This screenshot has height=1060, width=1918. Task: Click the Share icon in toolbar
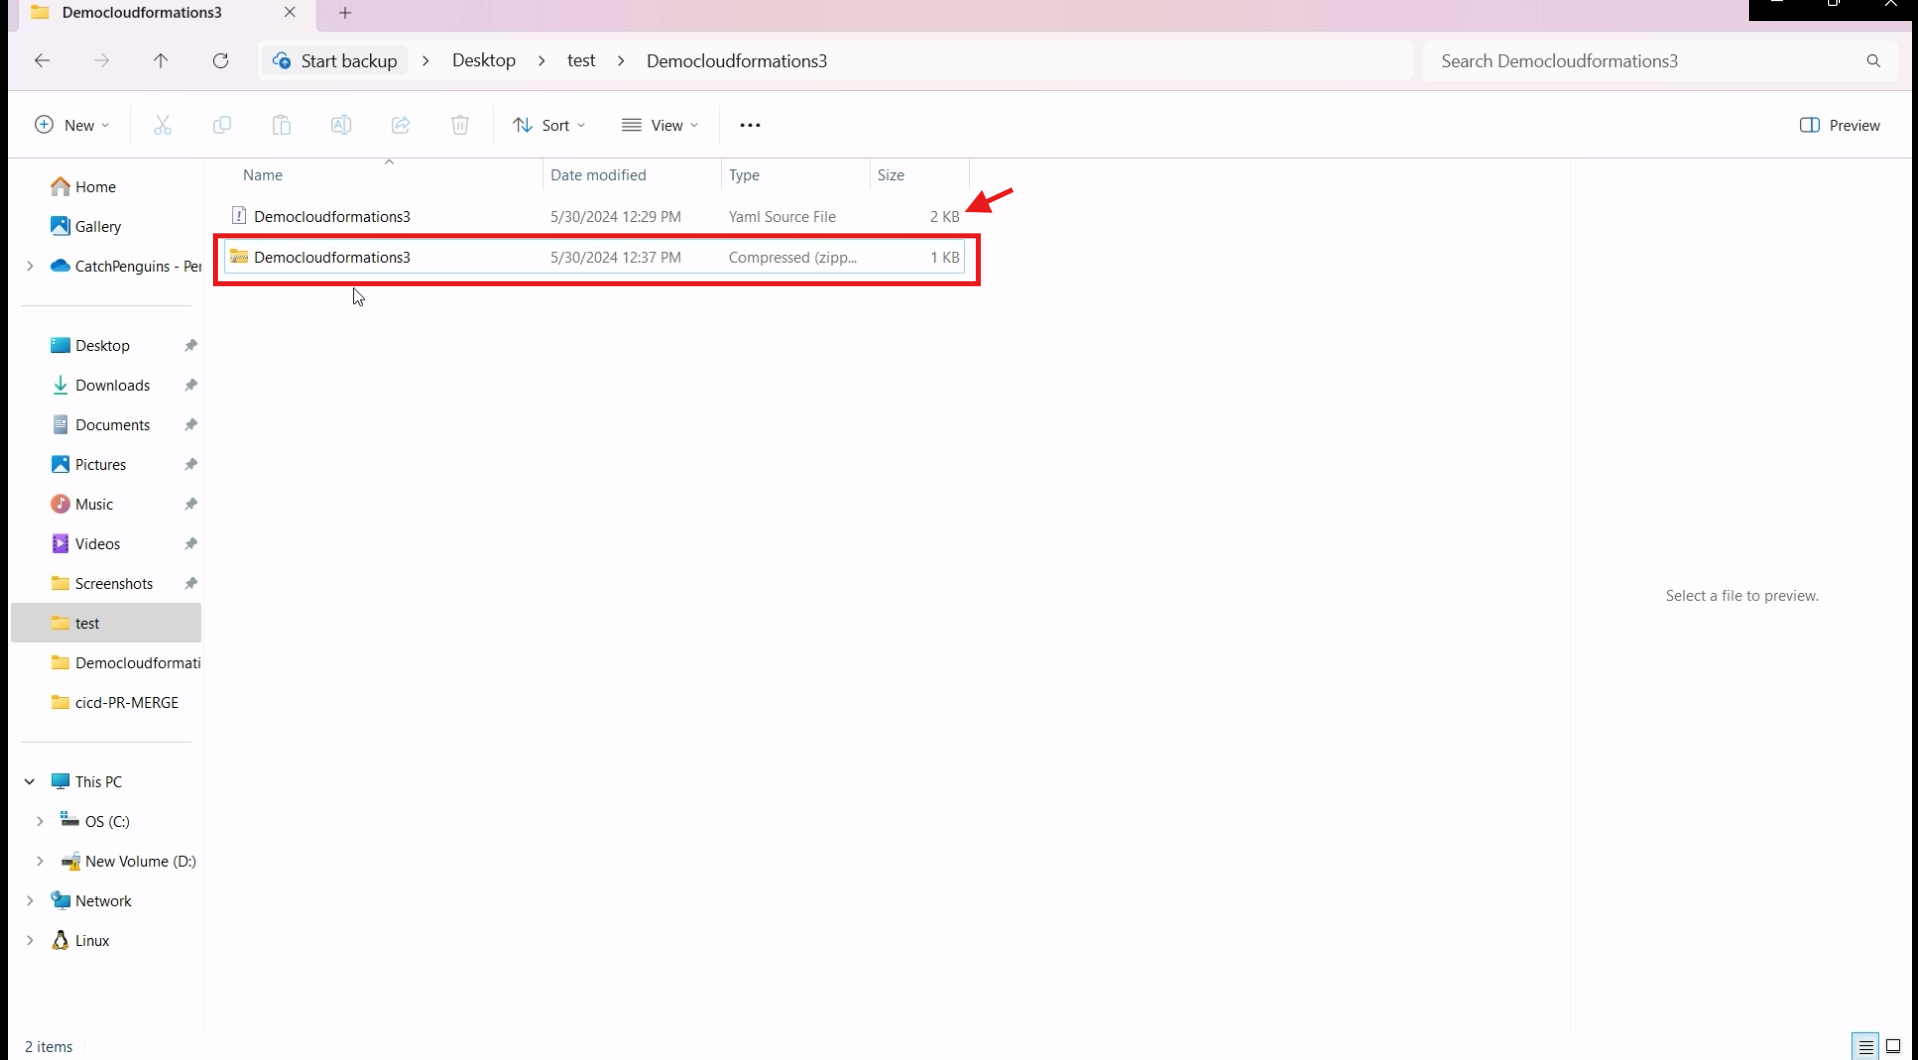(x=400, y=125)
